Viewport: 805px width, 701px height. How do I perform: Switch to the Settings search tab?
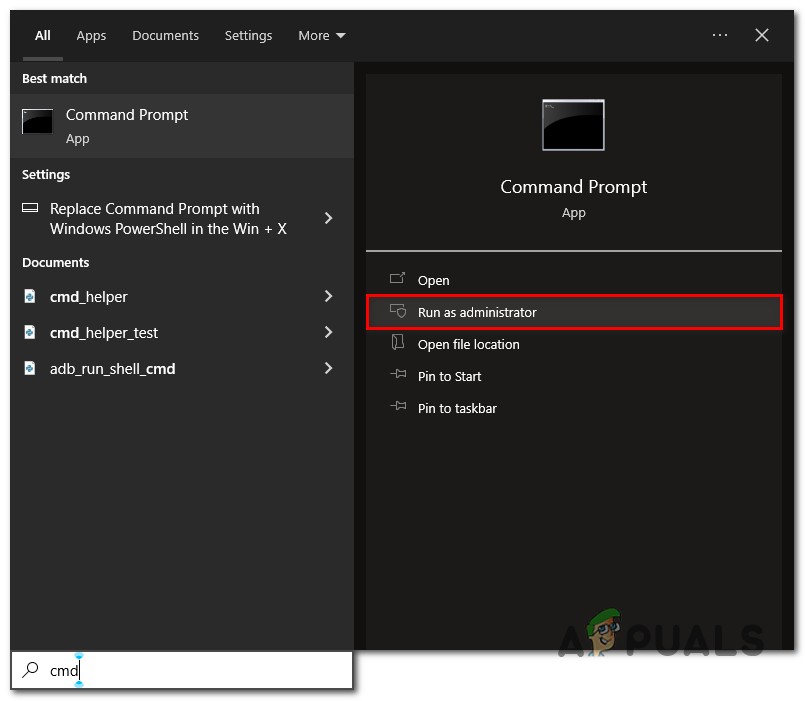[x=248, y=36]
